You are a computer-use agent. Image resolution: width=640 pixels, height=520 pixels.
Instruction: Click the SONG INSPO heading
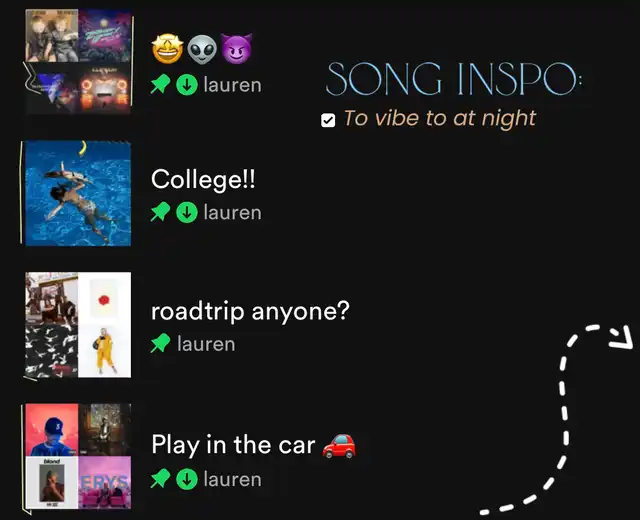454,79
